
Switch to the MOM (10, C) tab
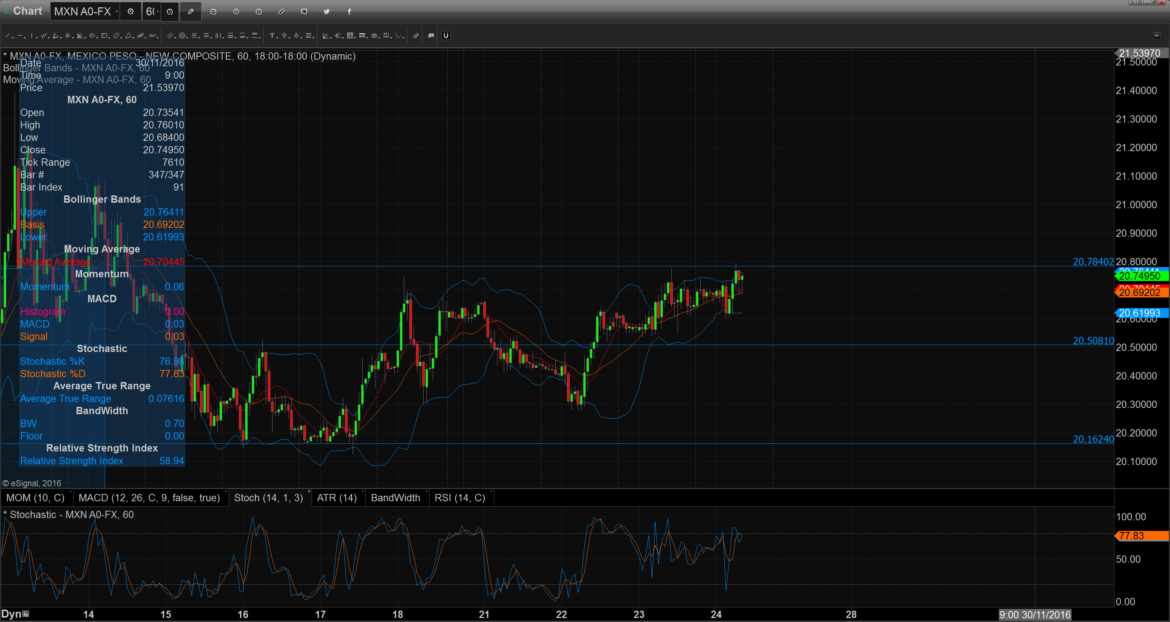[35, 497]
